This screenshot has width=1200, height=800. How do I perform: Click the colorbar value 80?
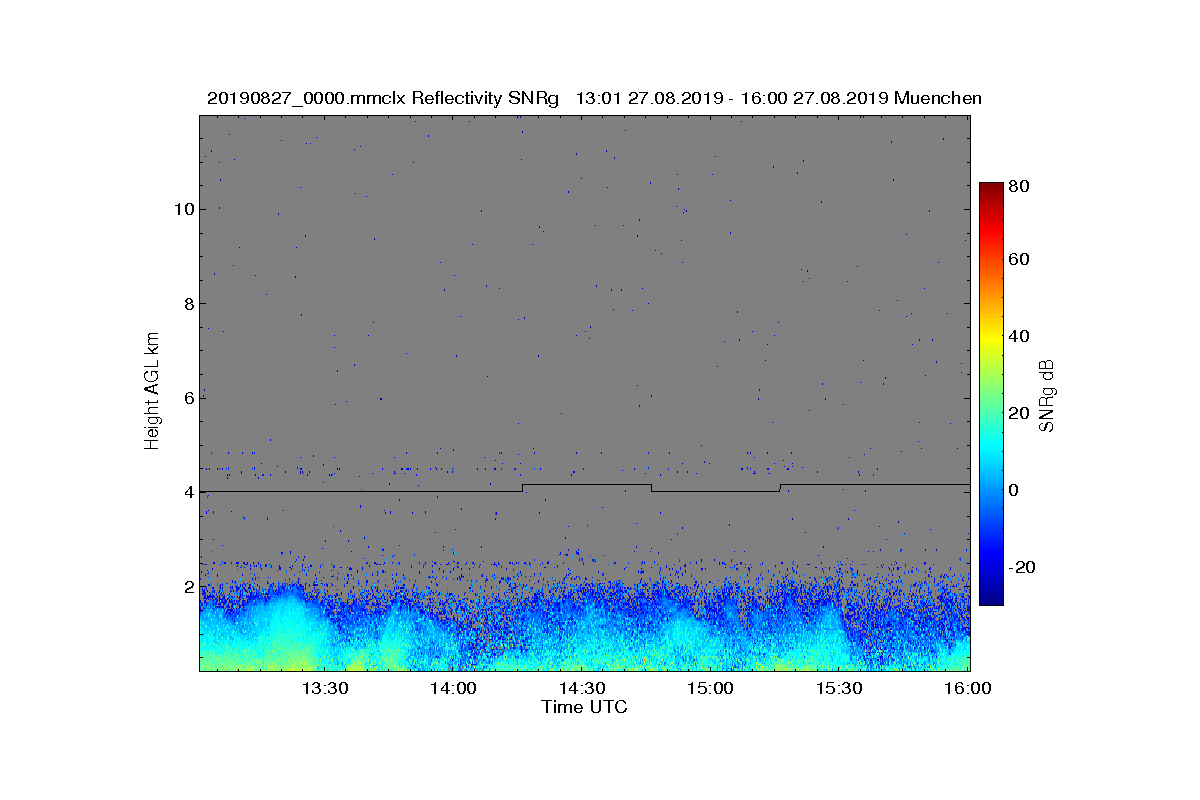[1020, 186]
